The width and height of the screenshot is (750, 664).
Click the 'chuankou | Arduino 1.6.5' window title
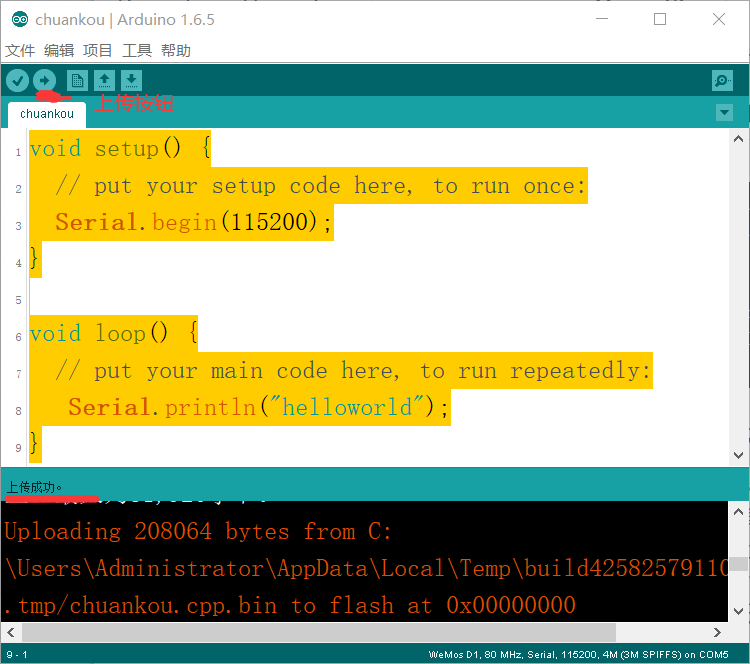[125, 20]
